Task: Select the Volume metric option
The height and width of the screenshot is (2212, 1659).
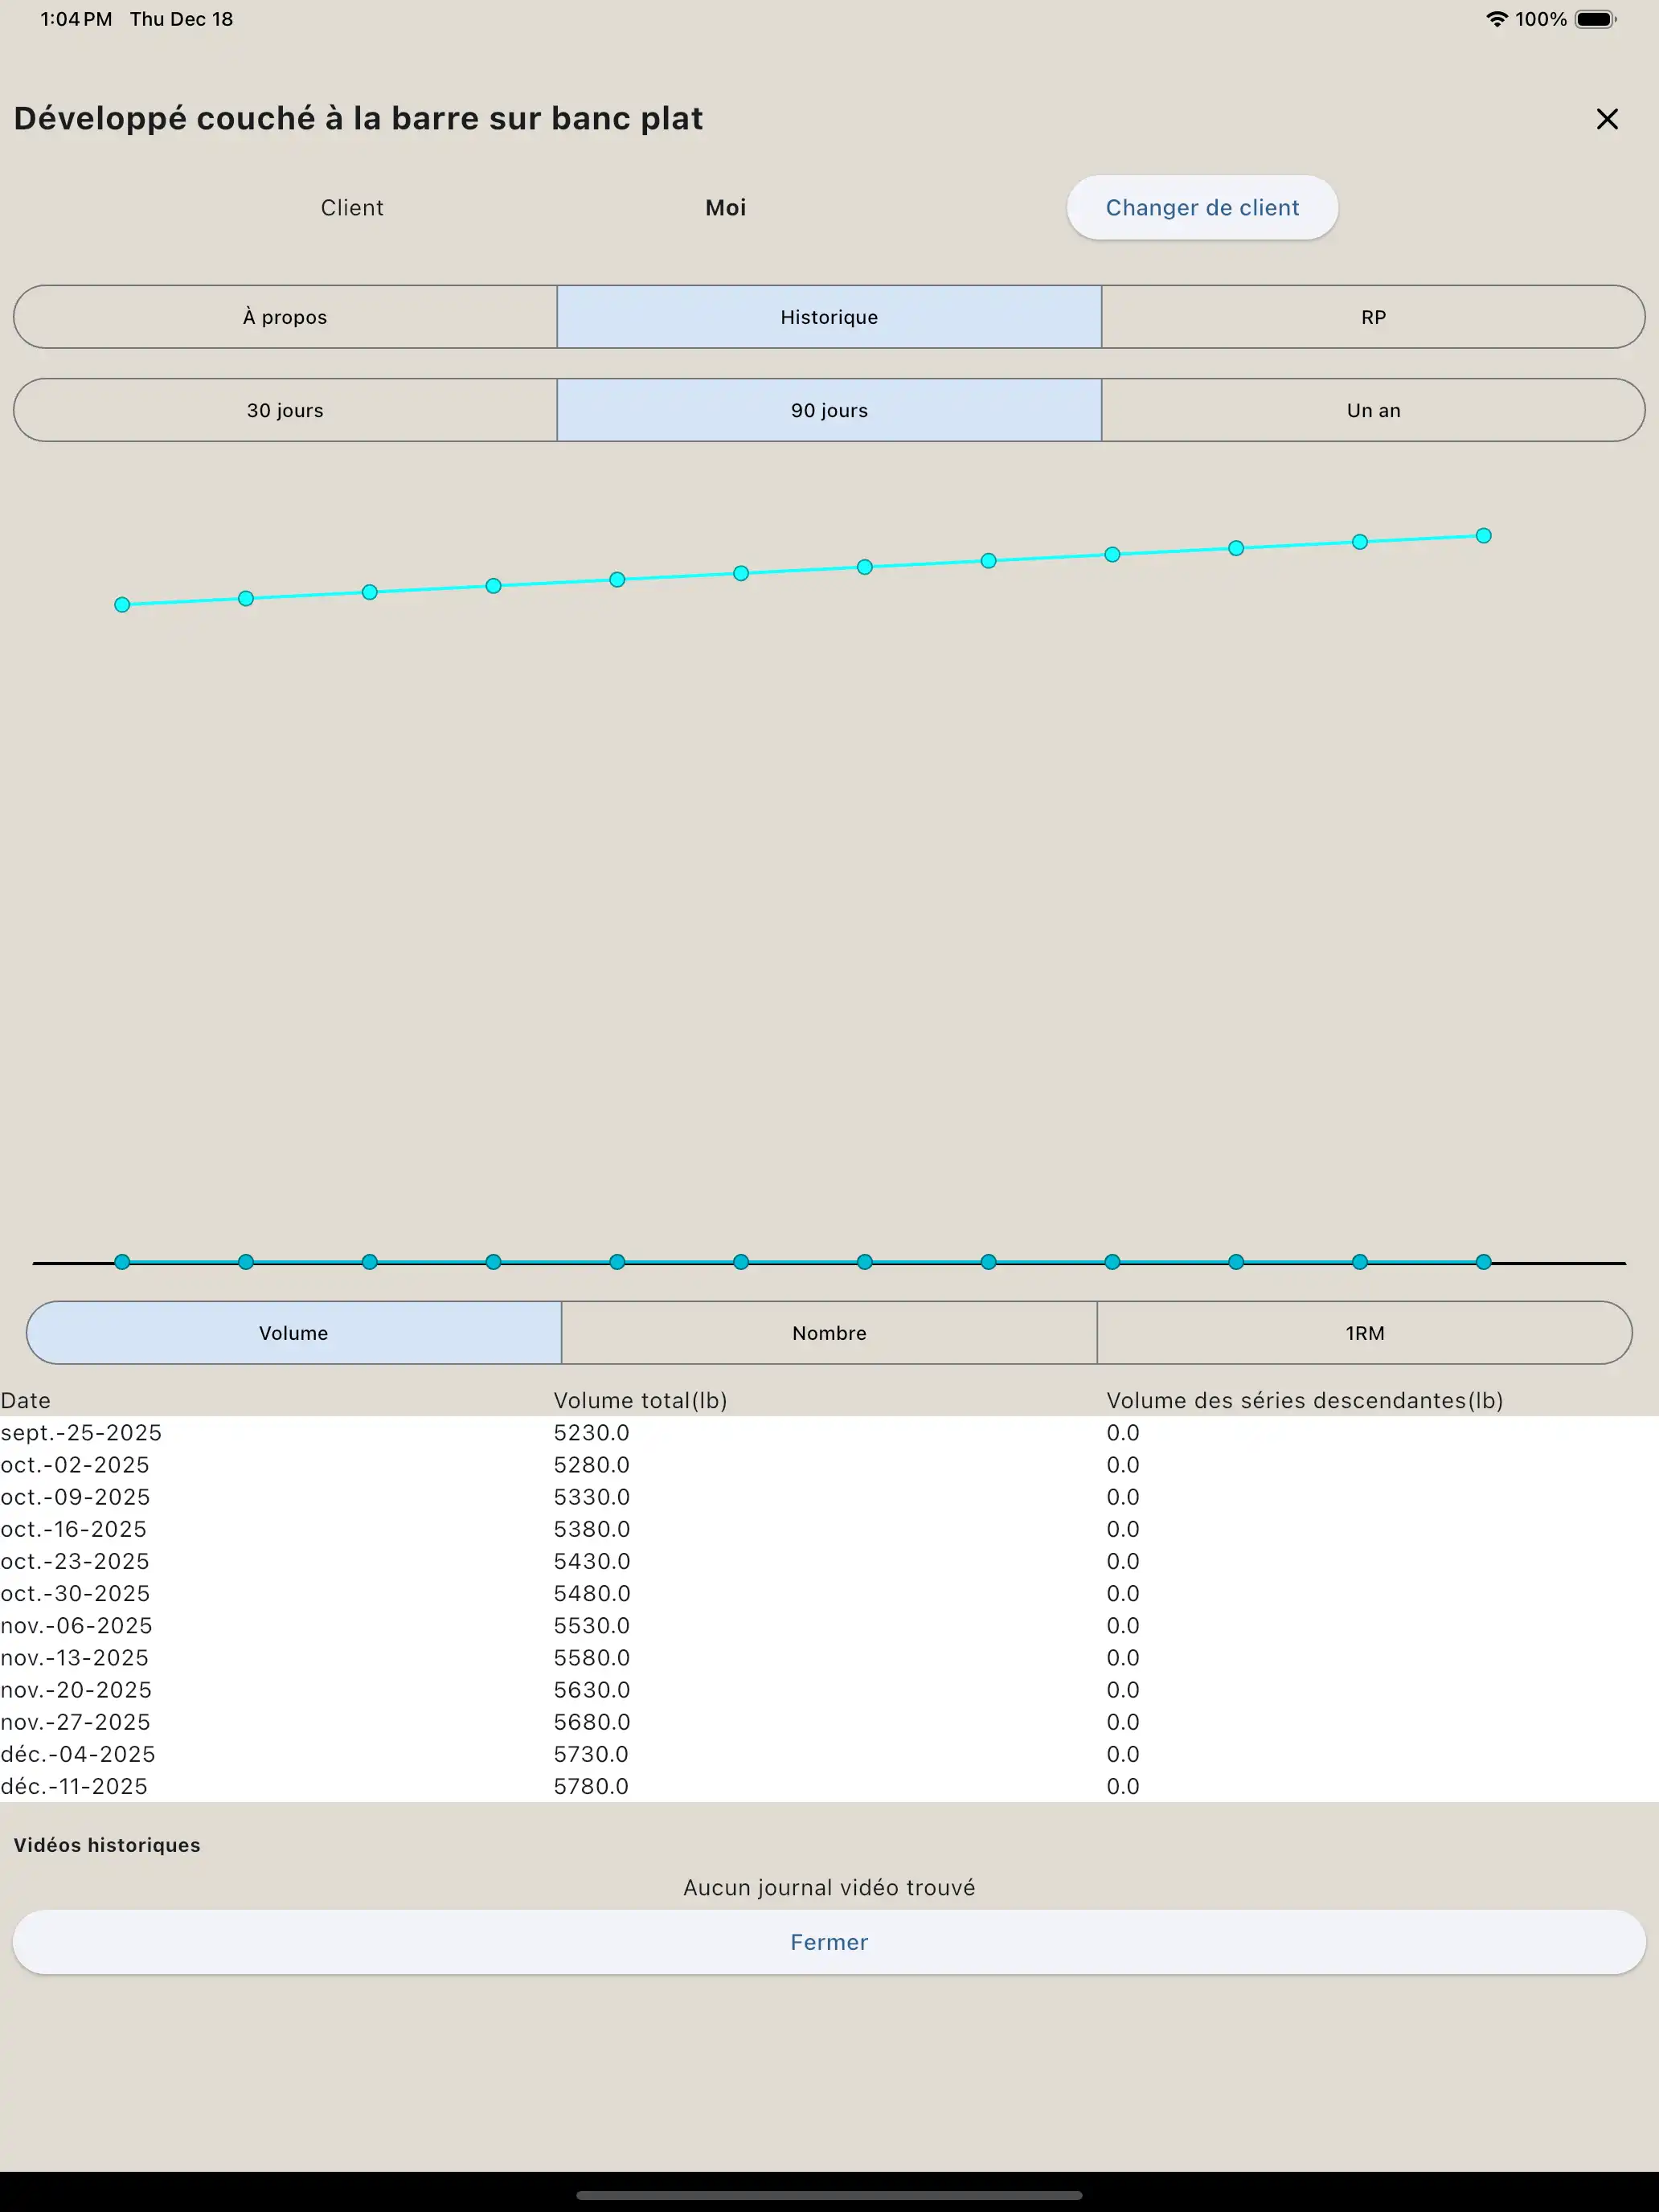Action: tap(292, 1333)
